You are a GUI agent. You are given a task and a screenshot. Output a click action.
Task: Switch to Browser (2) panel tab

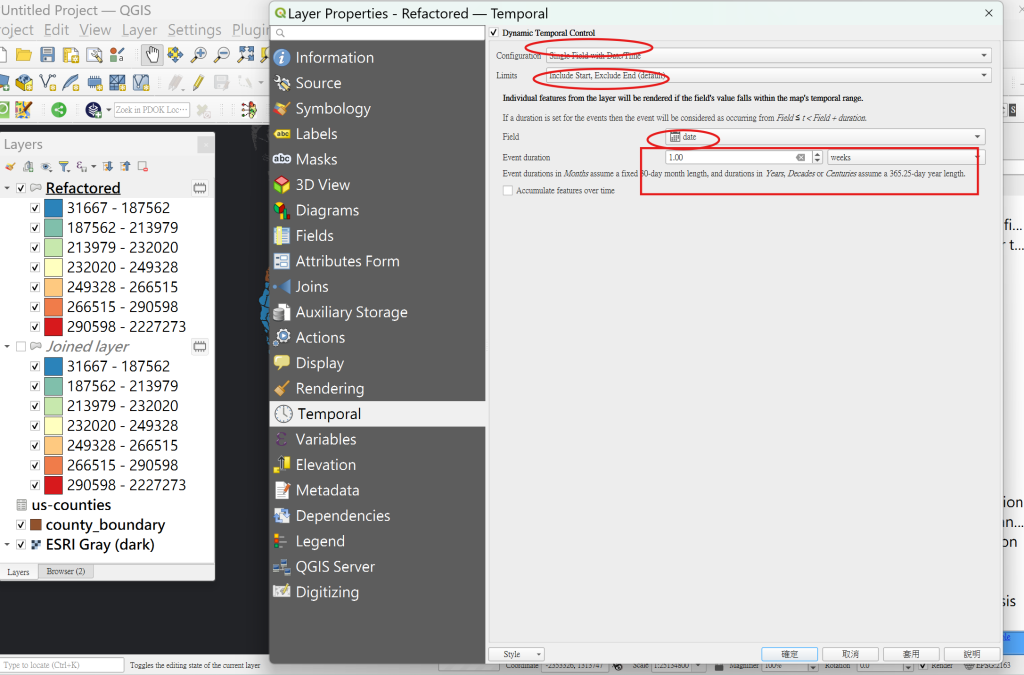pos(66,572)
